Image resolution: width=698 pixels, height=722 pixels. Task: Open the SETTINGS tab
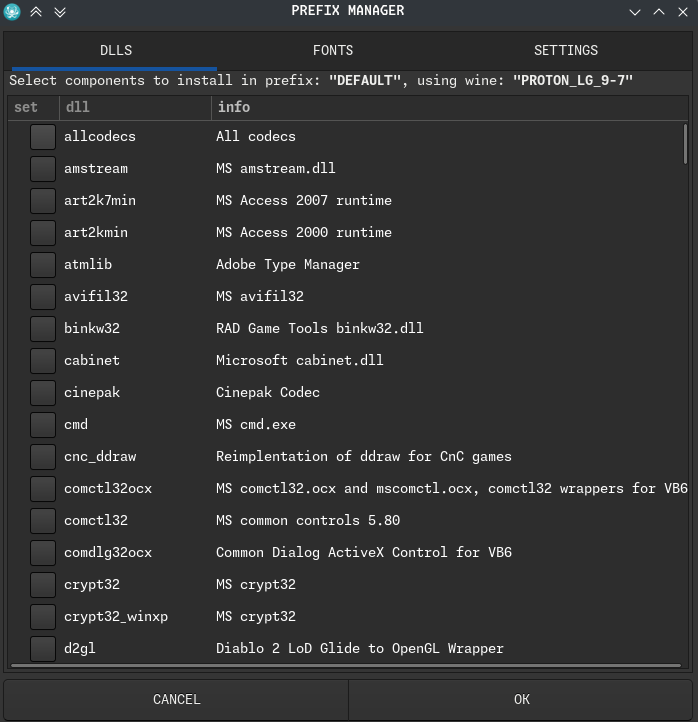(566, 50)
